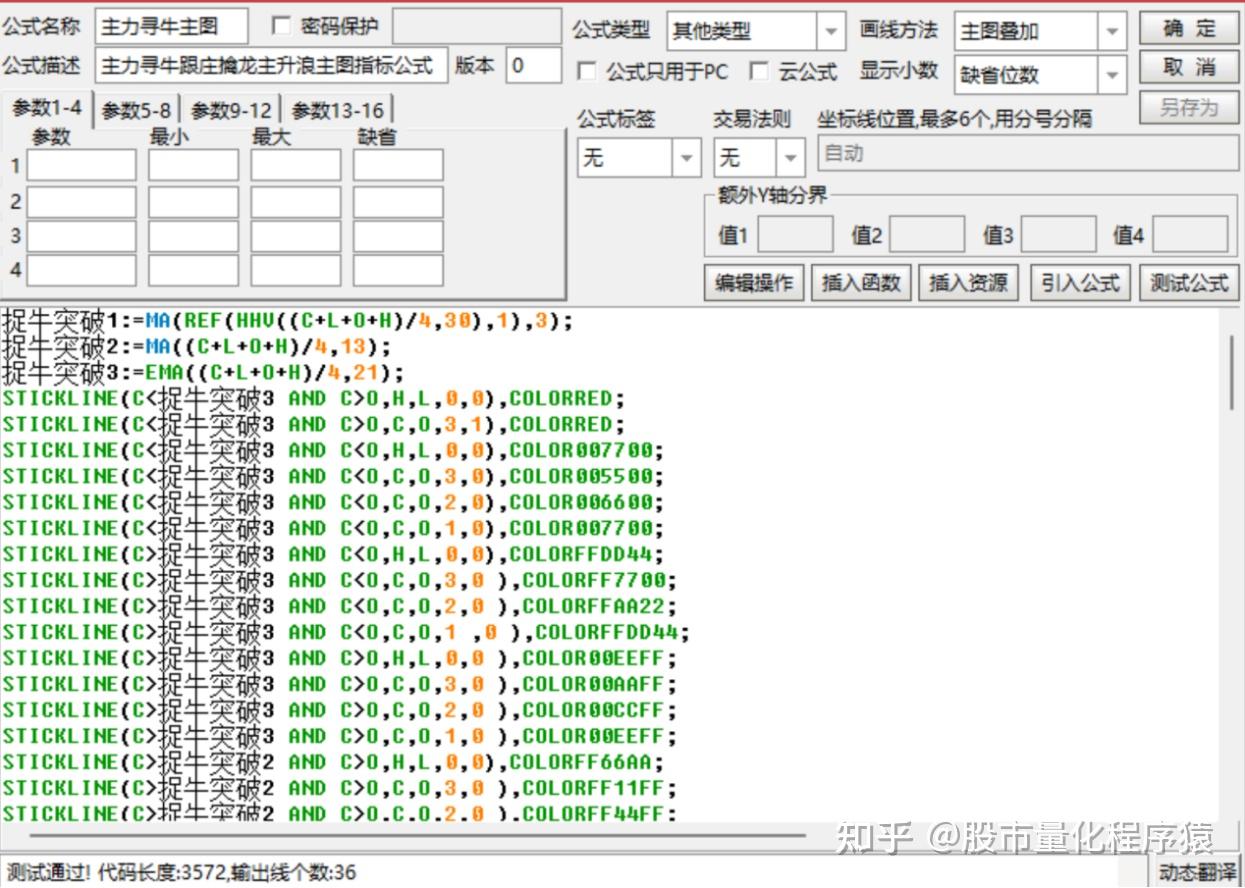Click the 公式名称 formula name field
The height and width of the screenshot is (888, 1245).
pos(171,28)
